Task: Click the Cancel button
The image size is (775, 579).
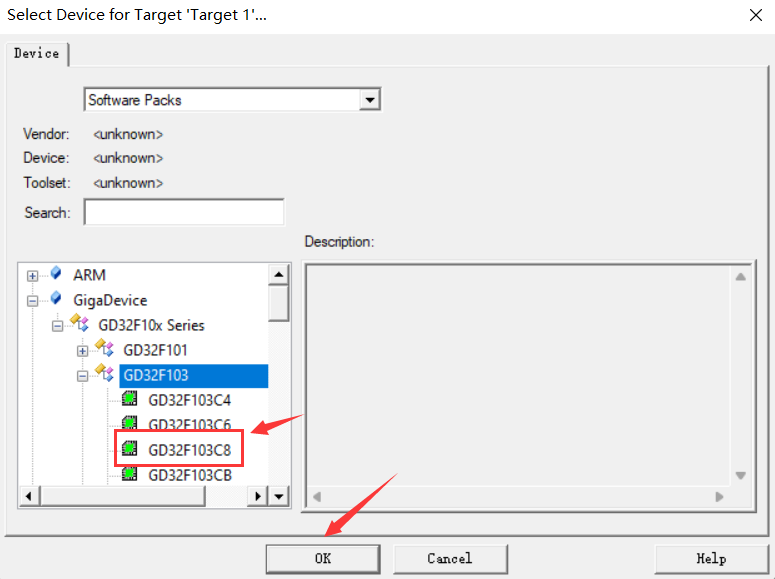Action: coord(450,559)
